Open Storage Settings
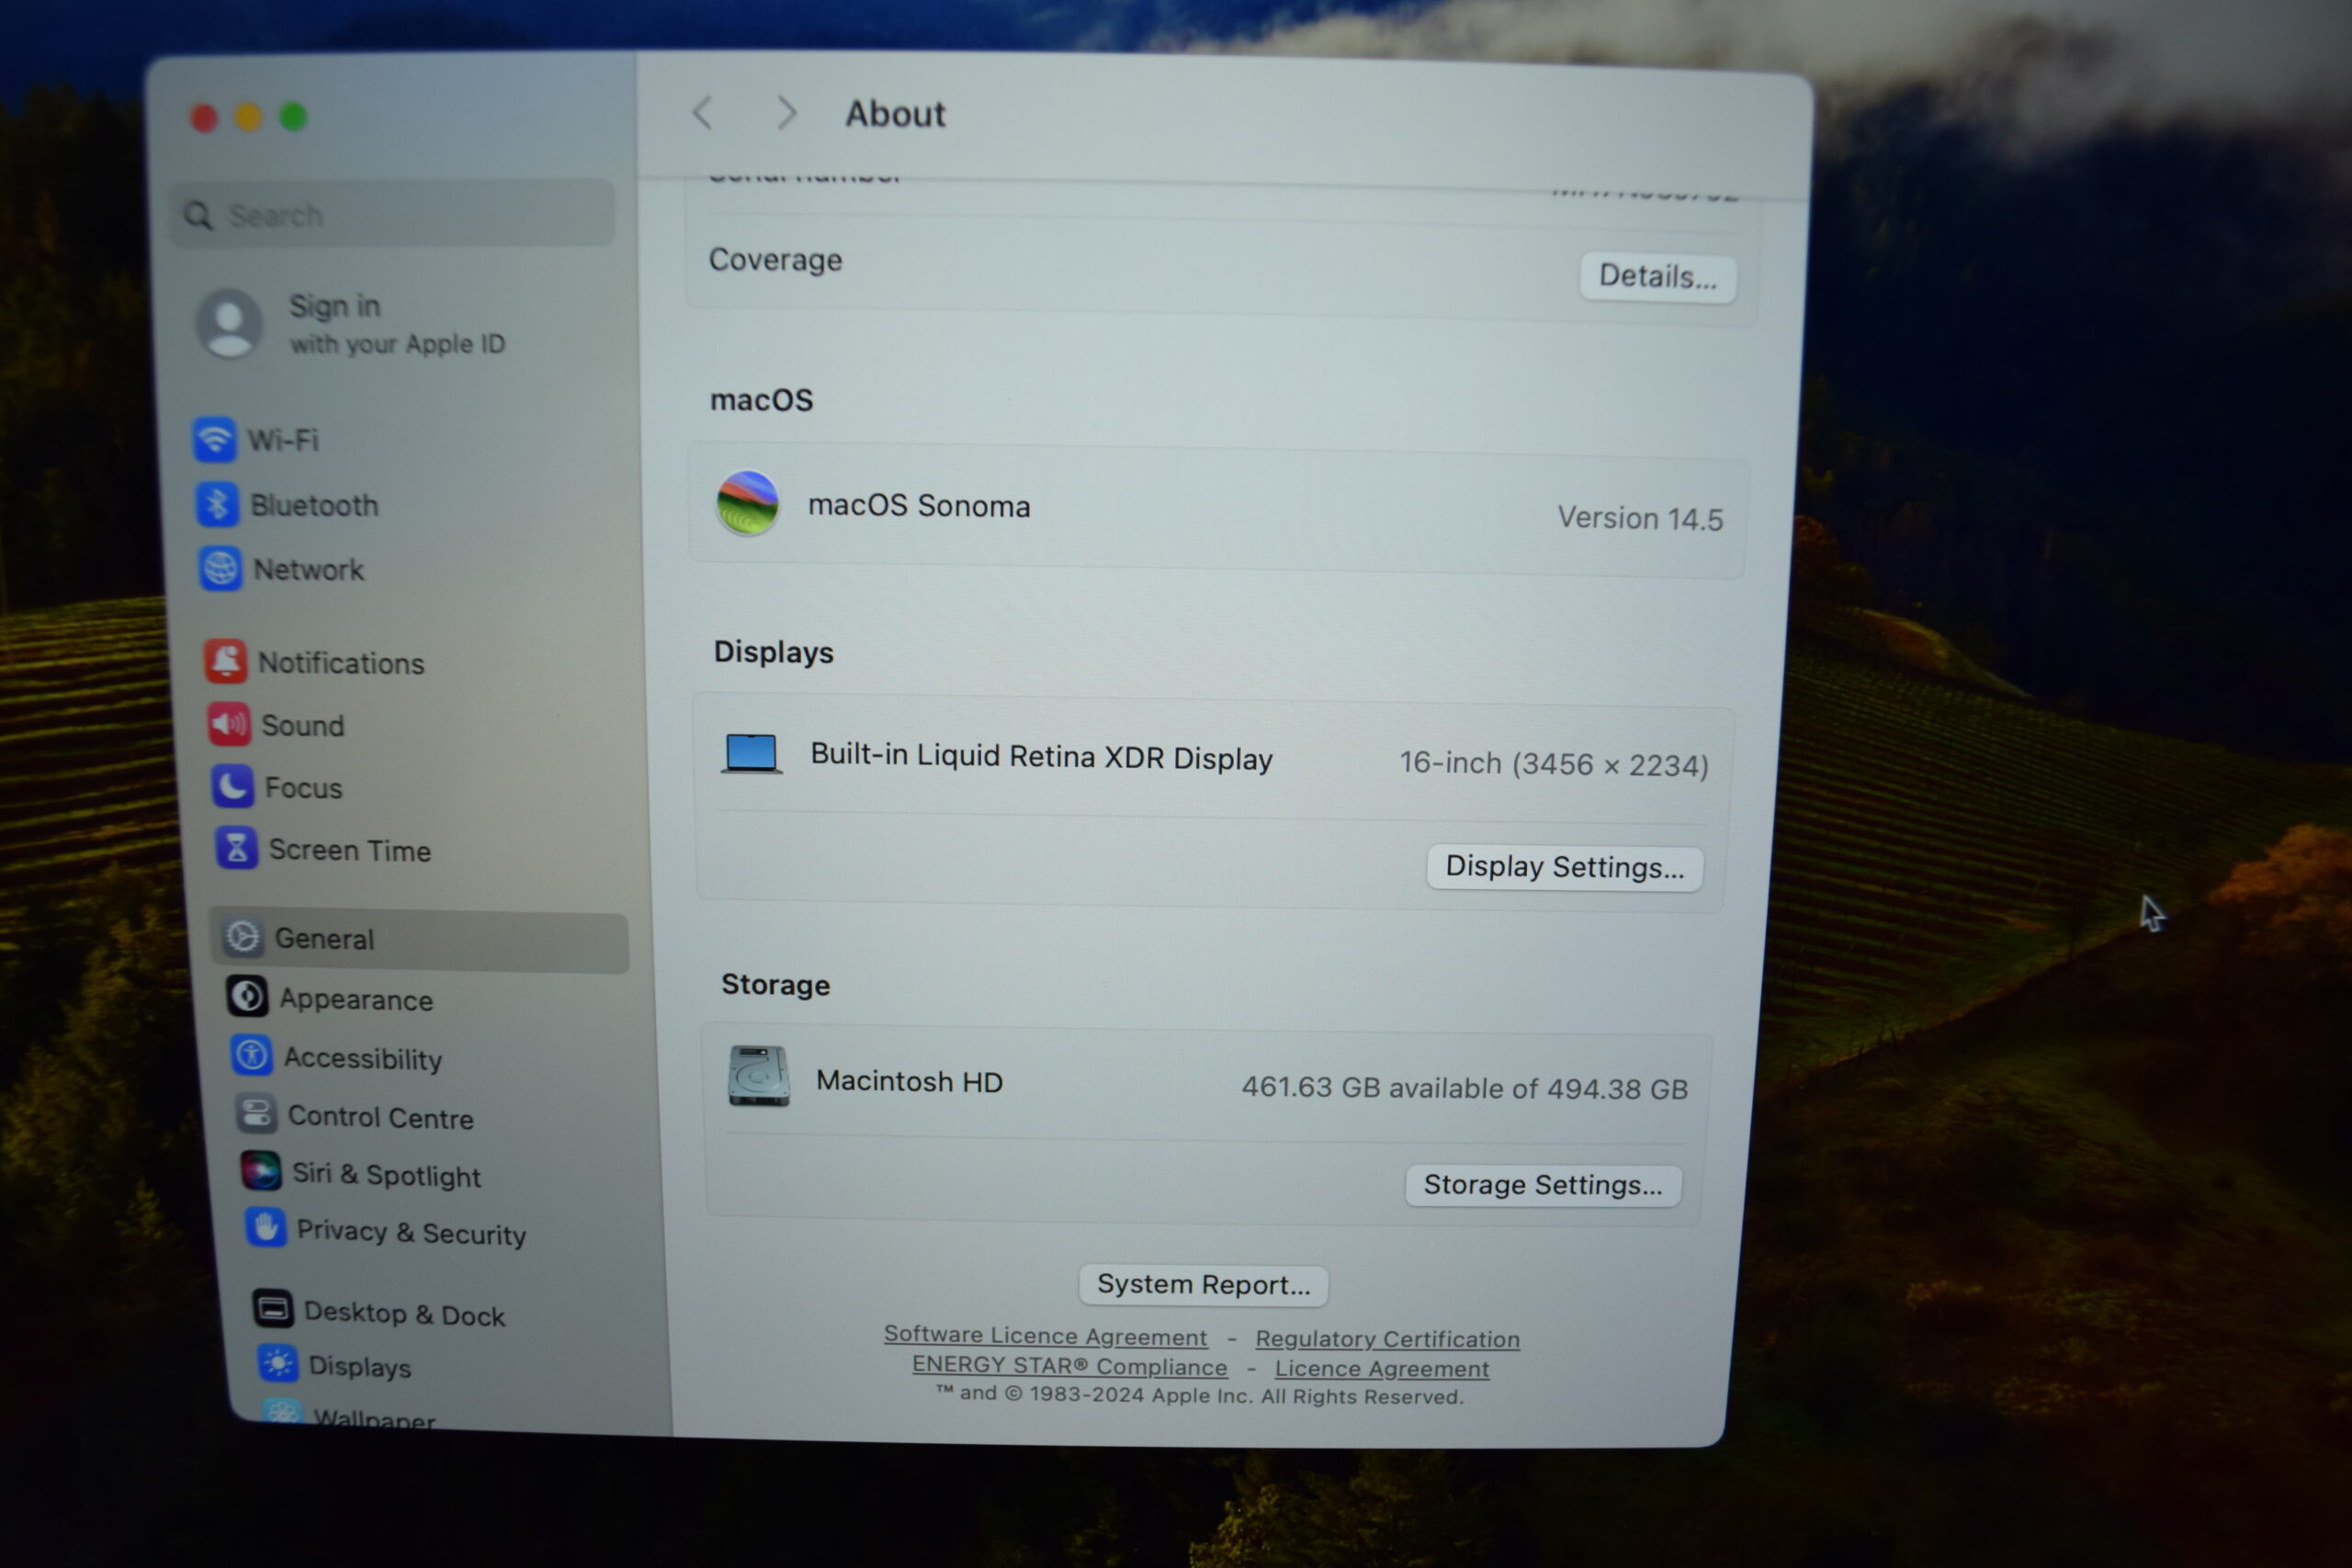 1543,1185
